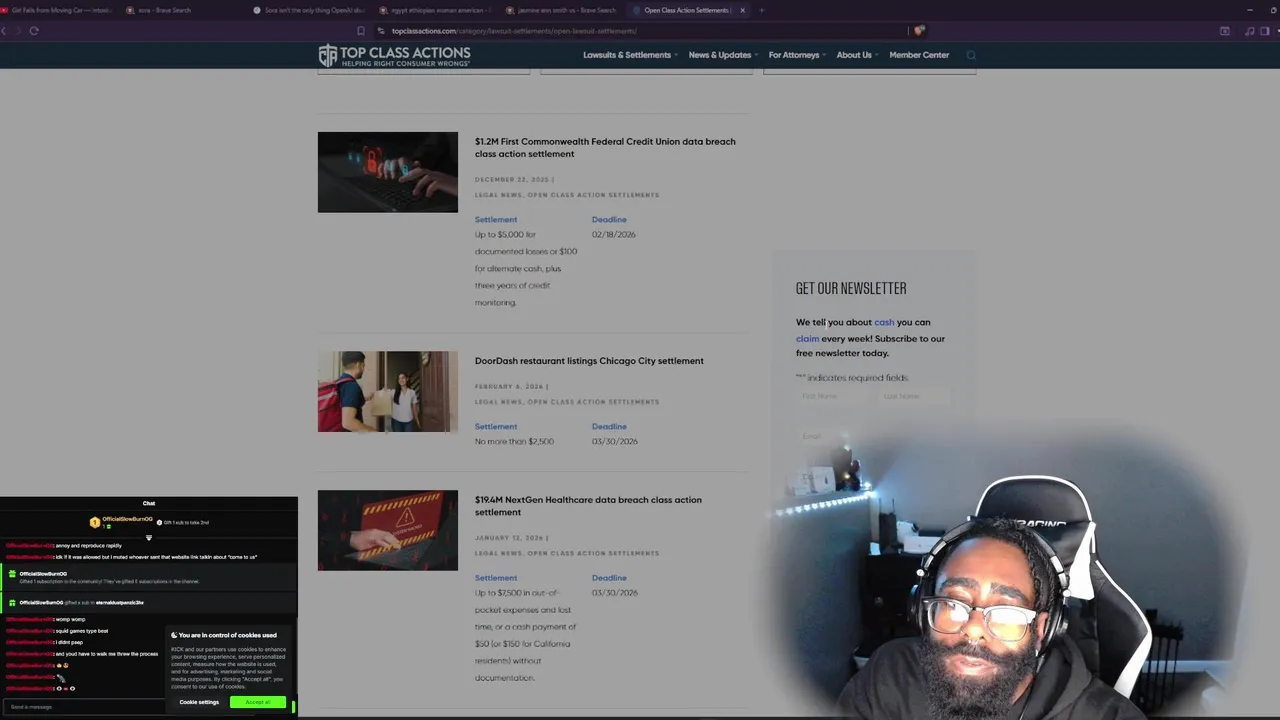Click the 'claim' link in newsletter text
This screenshot has width=1280, height=720.
(807, 339)
